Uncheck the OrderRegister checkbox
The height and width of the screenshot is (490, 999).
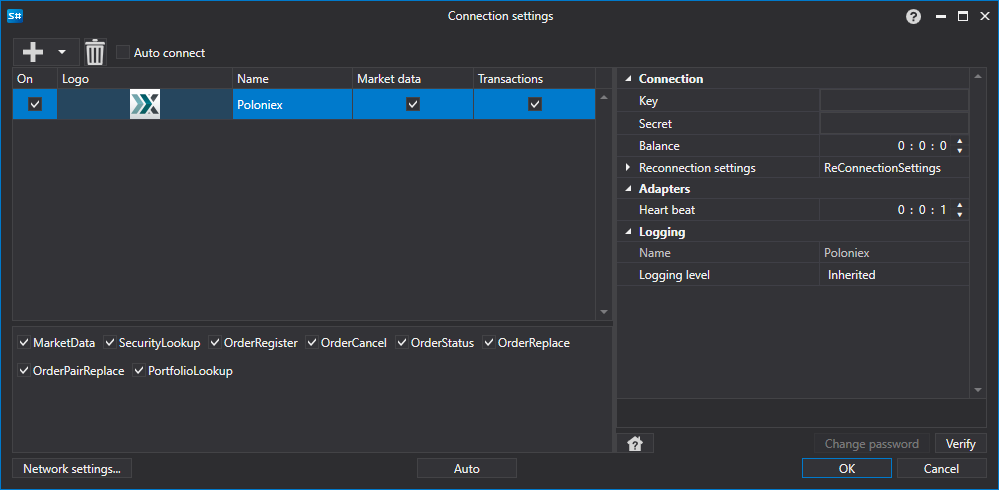(x=215, y=343)
